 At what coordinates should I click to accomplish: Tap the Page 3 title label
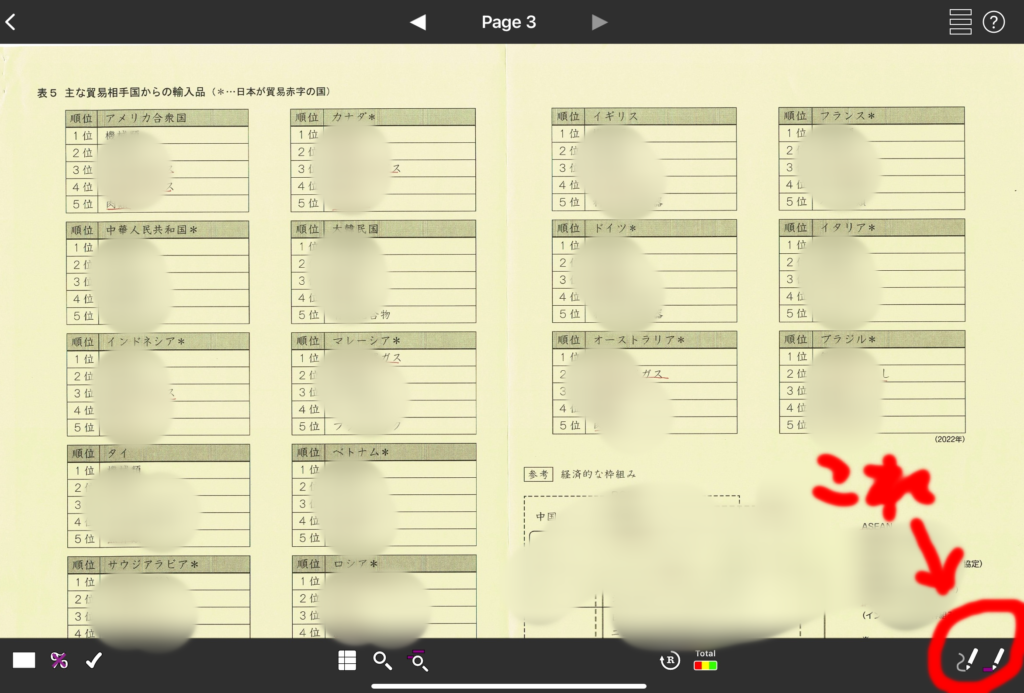[508, 22]
